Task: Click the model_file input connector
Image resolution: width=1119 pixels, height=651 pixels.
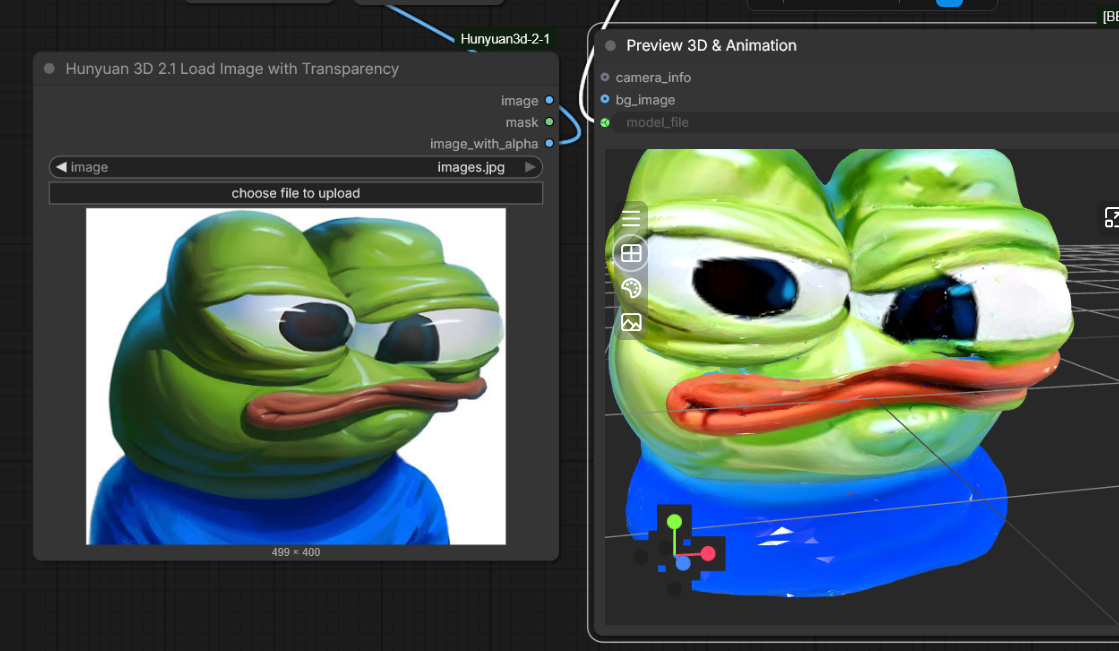Action: pyautogui.click(x=605, y=122)
